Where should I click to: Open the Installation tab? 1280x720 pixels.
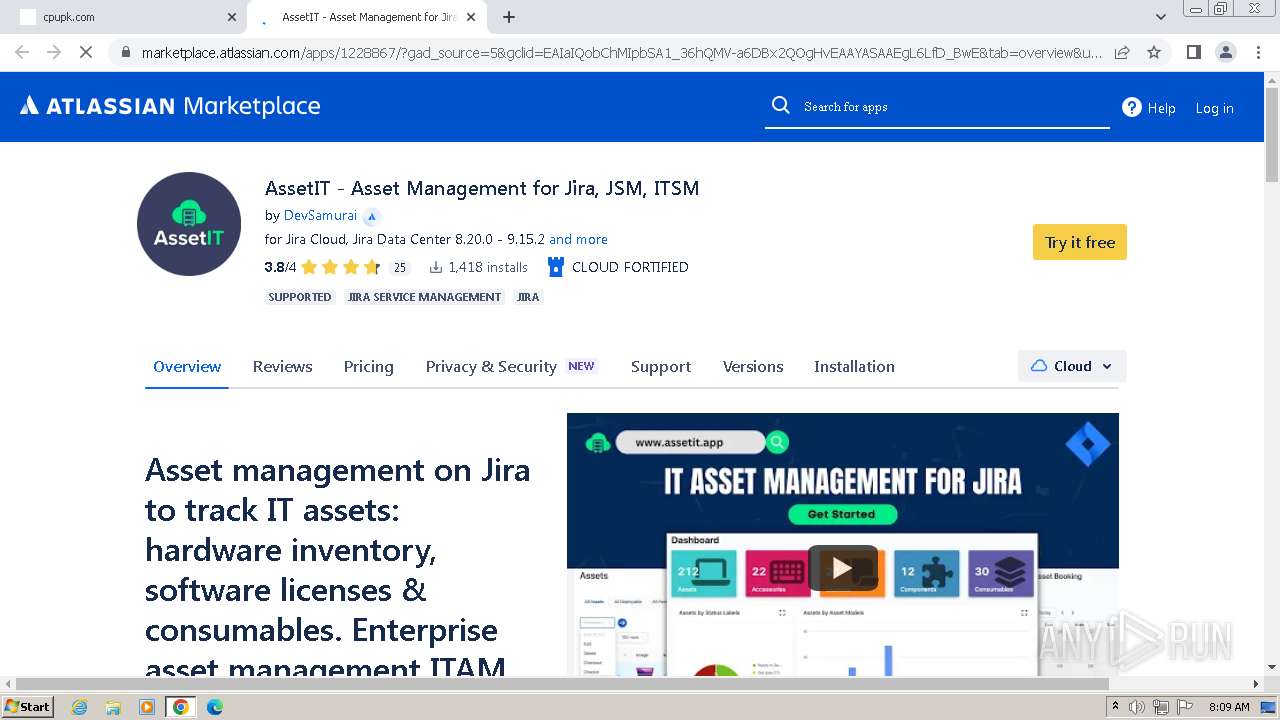[x=854, y=367]
